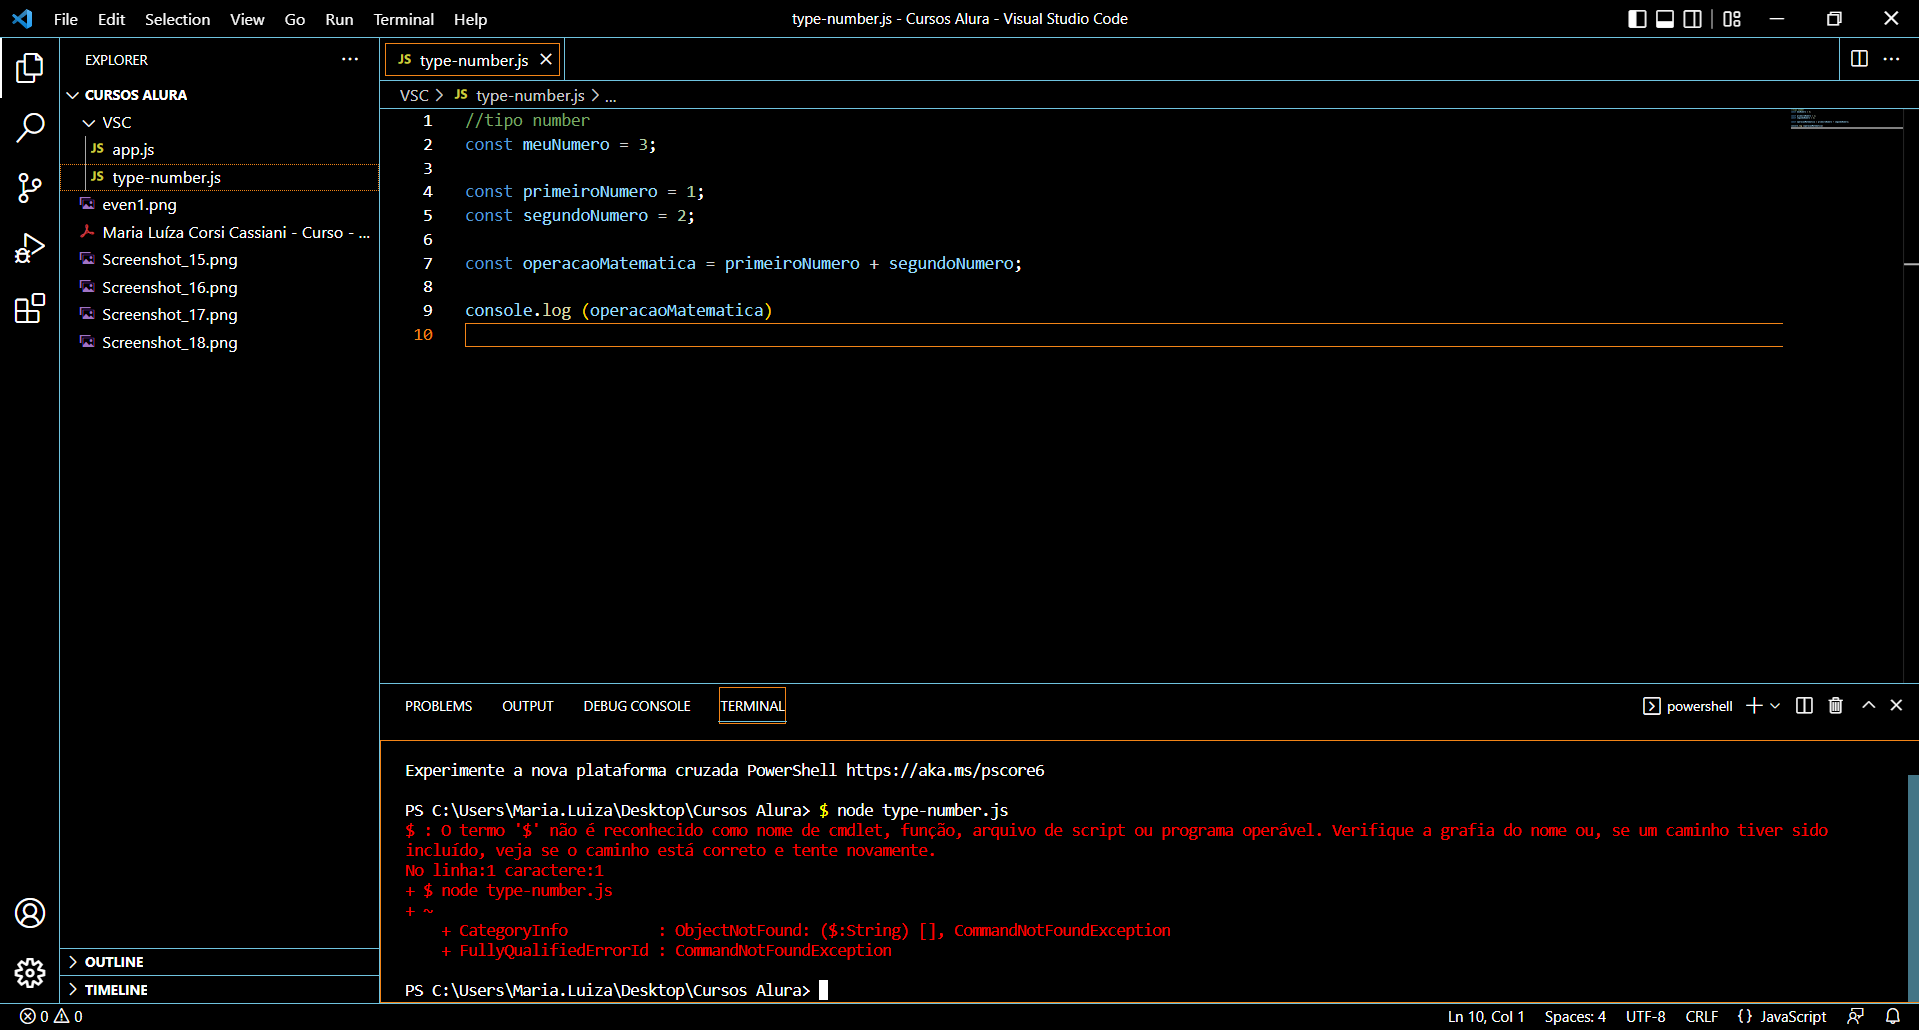Open even1.png file
Screen dimensions: 1919x1030
220,205
